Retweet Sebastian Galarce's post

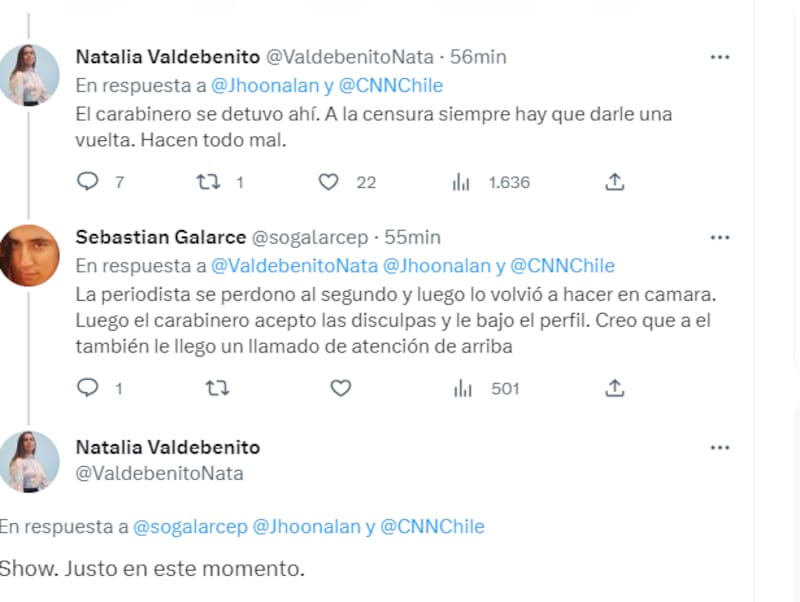point(214,387)
